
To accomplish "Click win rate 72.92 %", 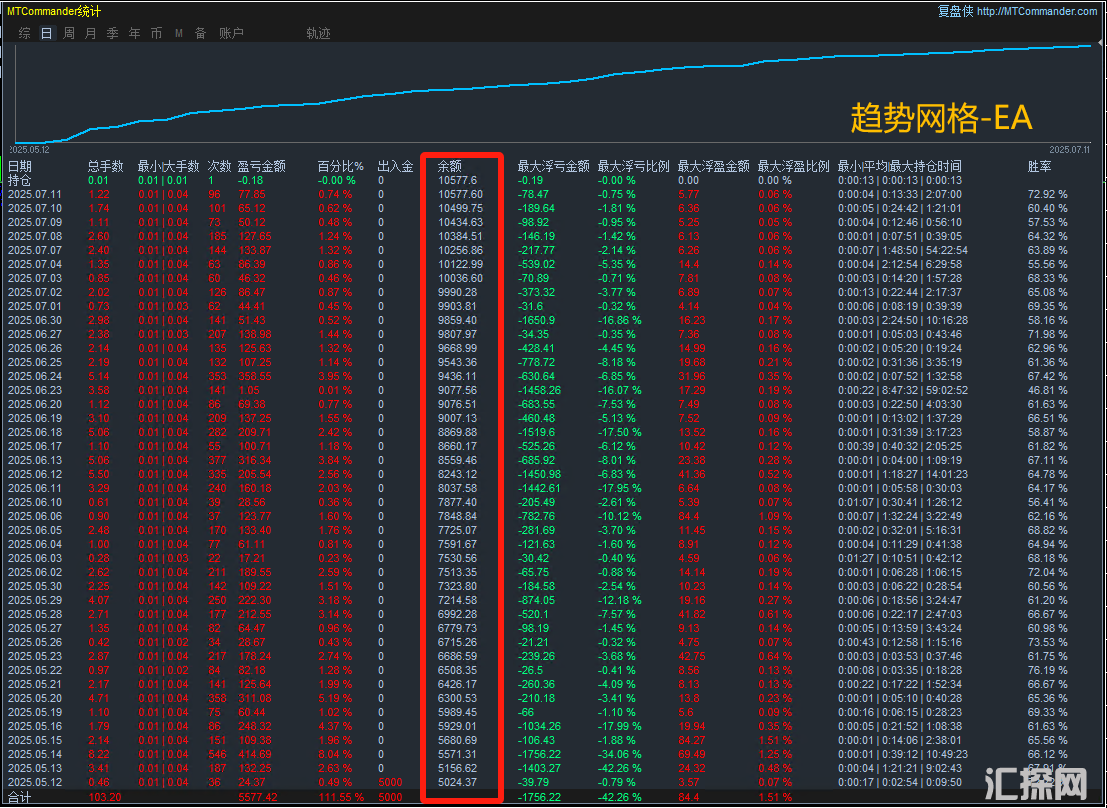I will pos(1048,194).
